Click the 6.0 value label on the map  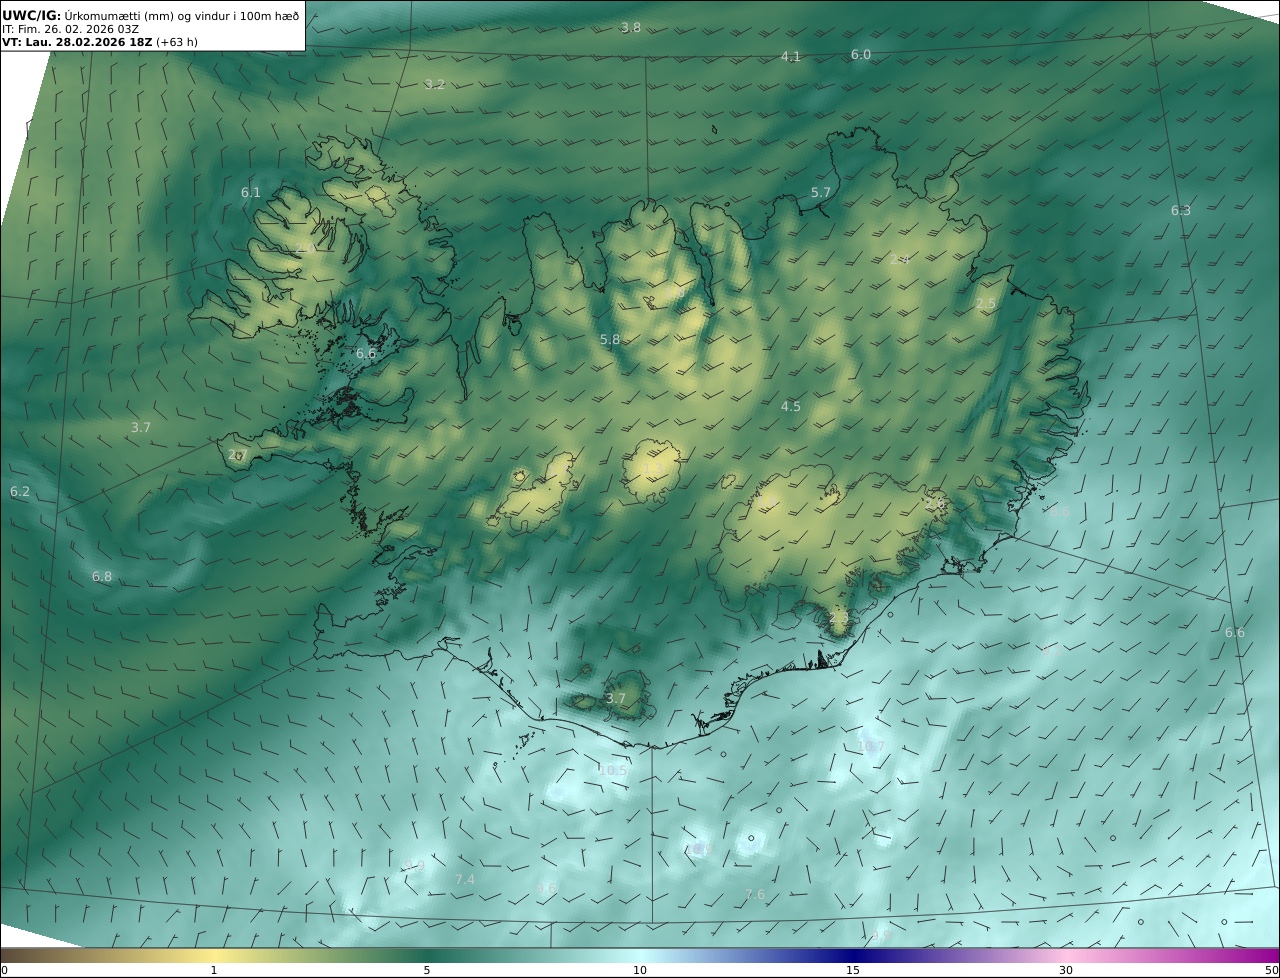click(x=861, y=54)
